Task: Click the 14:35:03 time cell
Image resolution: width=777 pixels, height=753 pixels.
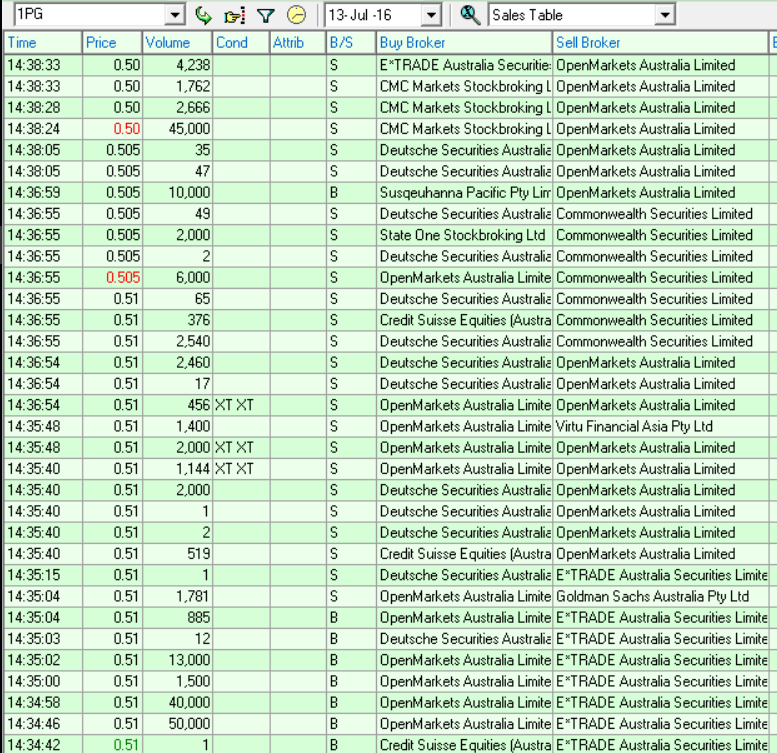Action: pyautogui.click(x=43, y=639)
